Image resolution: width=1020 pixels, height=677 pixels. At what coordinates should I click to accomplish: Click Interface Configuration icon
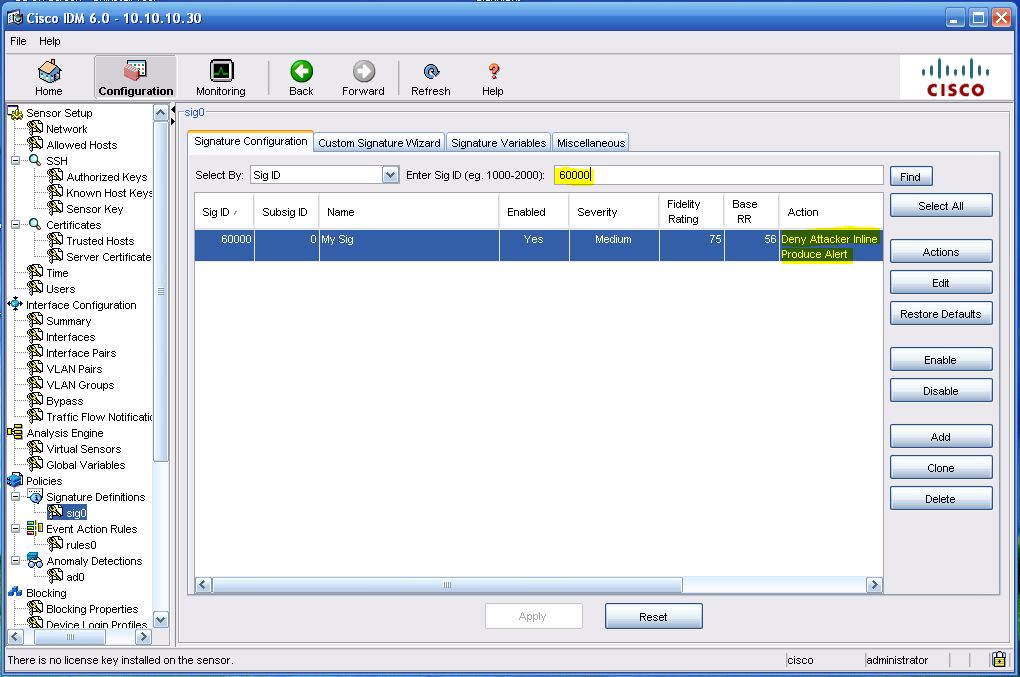[x=15, y=304]
